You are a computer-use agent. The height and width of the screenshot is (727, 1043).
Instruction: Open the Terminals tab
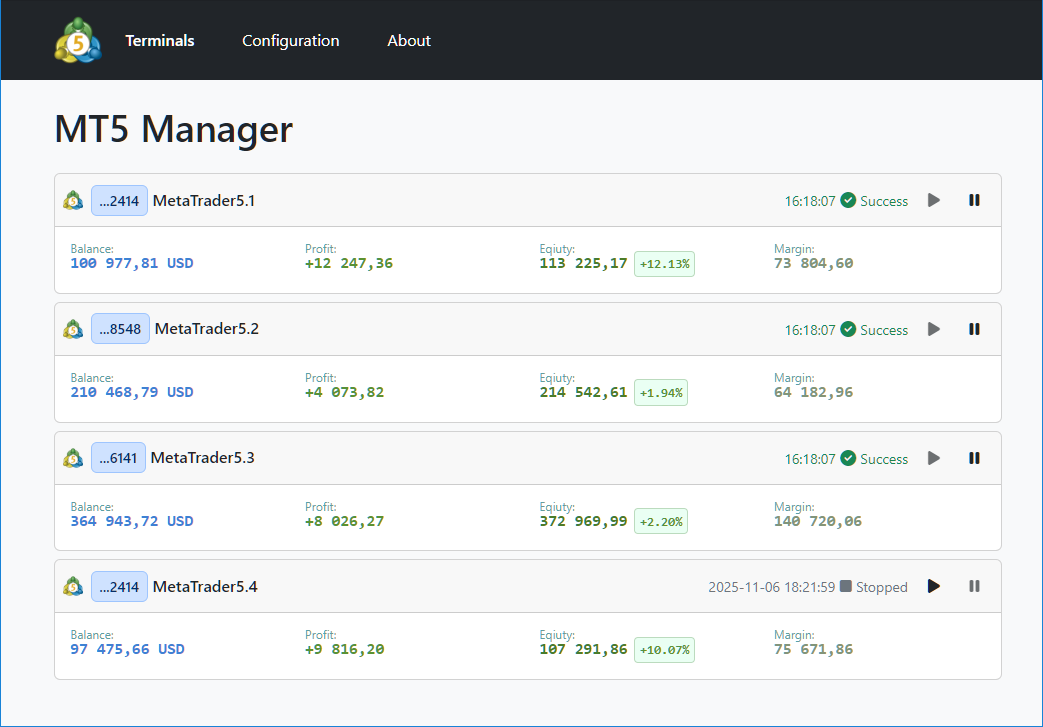tap(160, 41)
